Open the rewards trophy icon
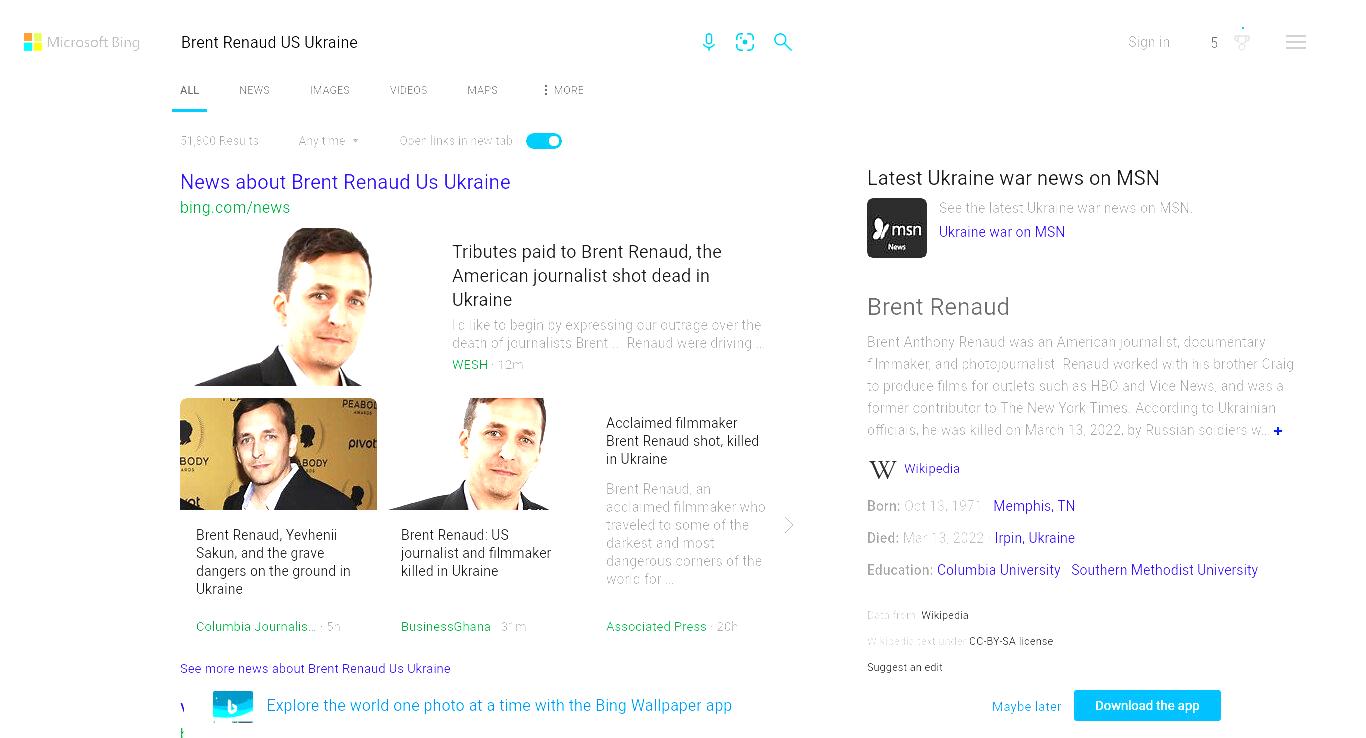The image size is (1366, 738). [x=1242, y=40]
